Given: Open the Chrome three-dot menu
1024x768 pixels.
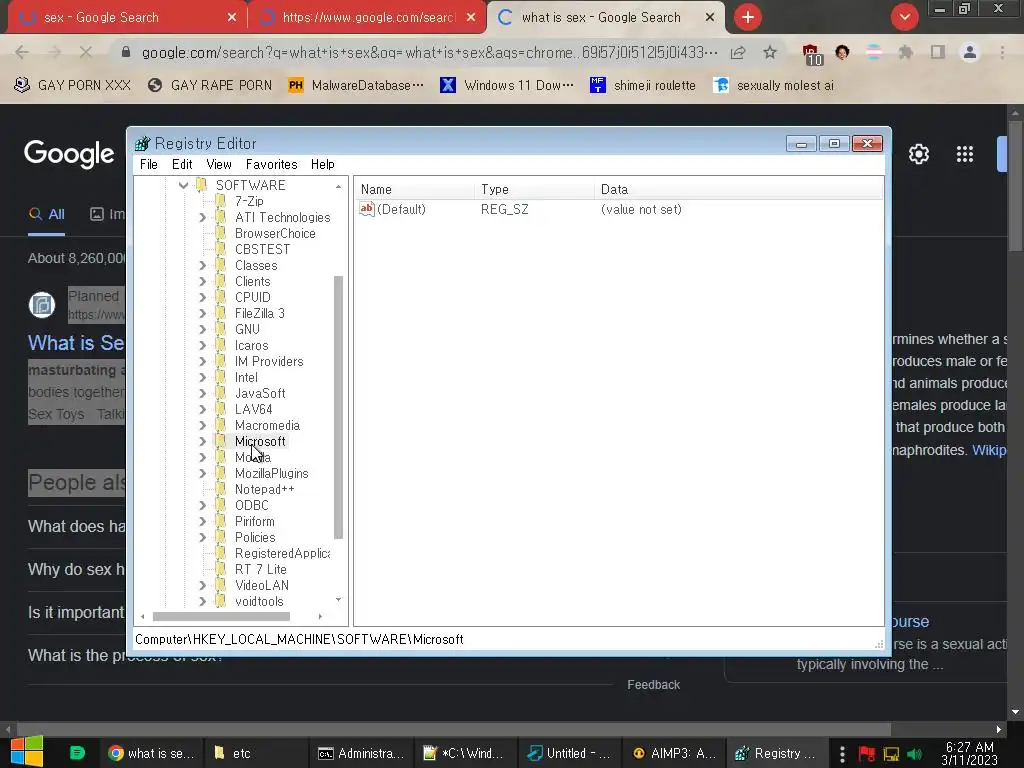Looking at the screenshot, I should click(x=1002, y=52).
